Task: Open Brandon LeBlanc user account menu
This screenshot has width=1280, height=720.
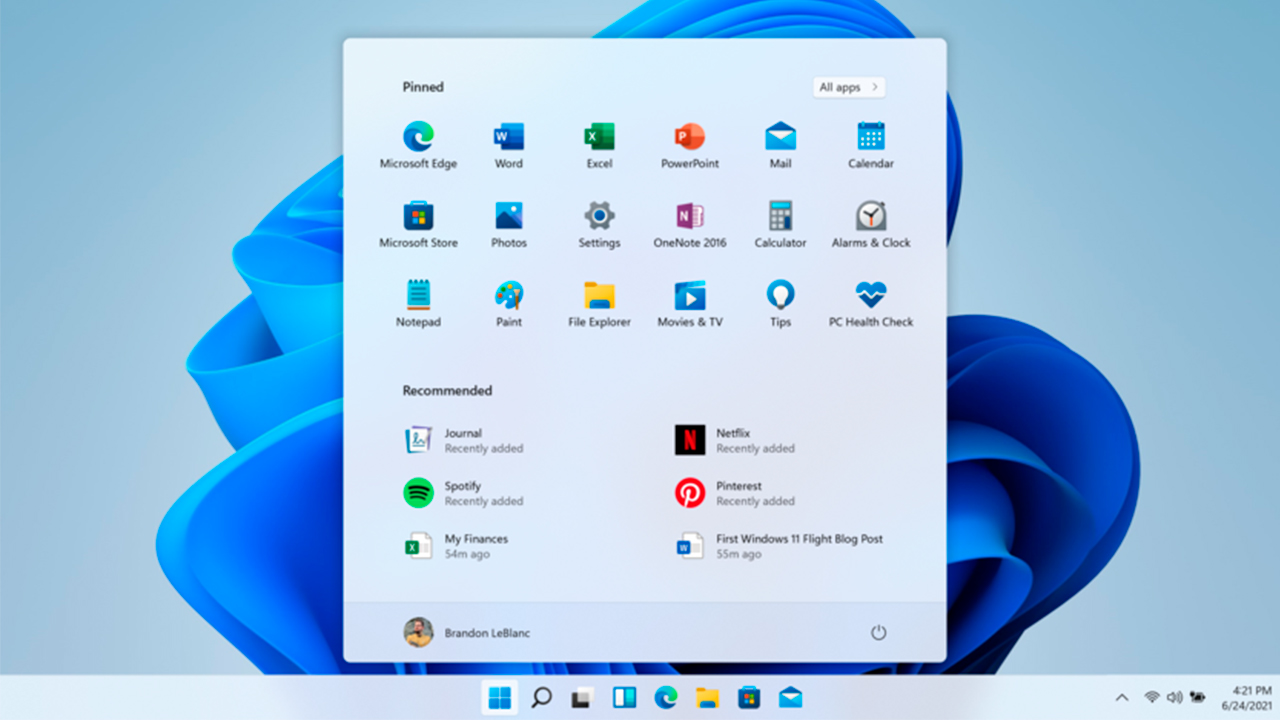Action: point(467,632)
